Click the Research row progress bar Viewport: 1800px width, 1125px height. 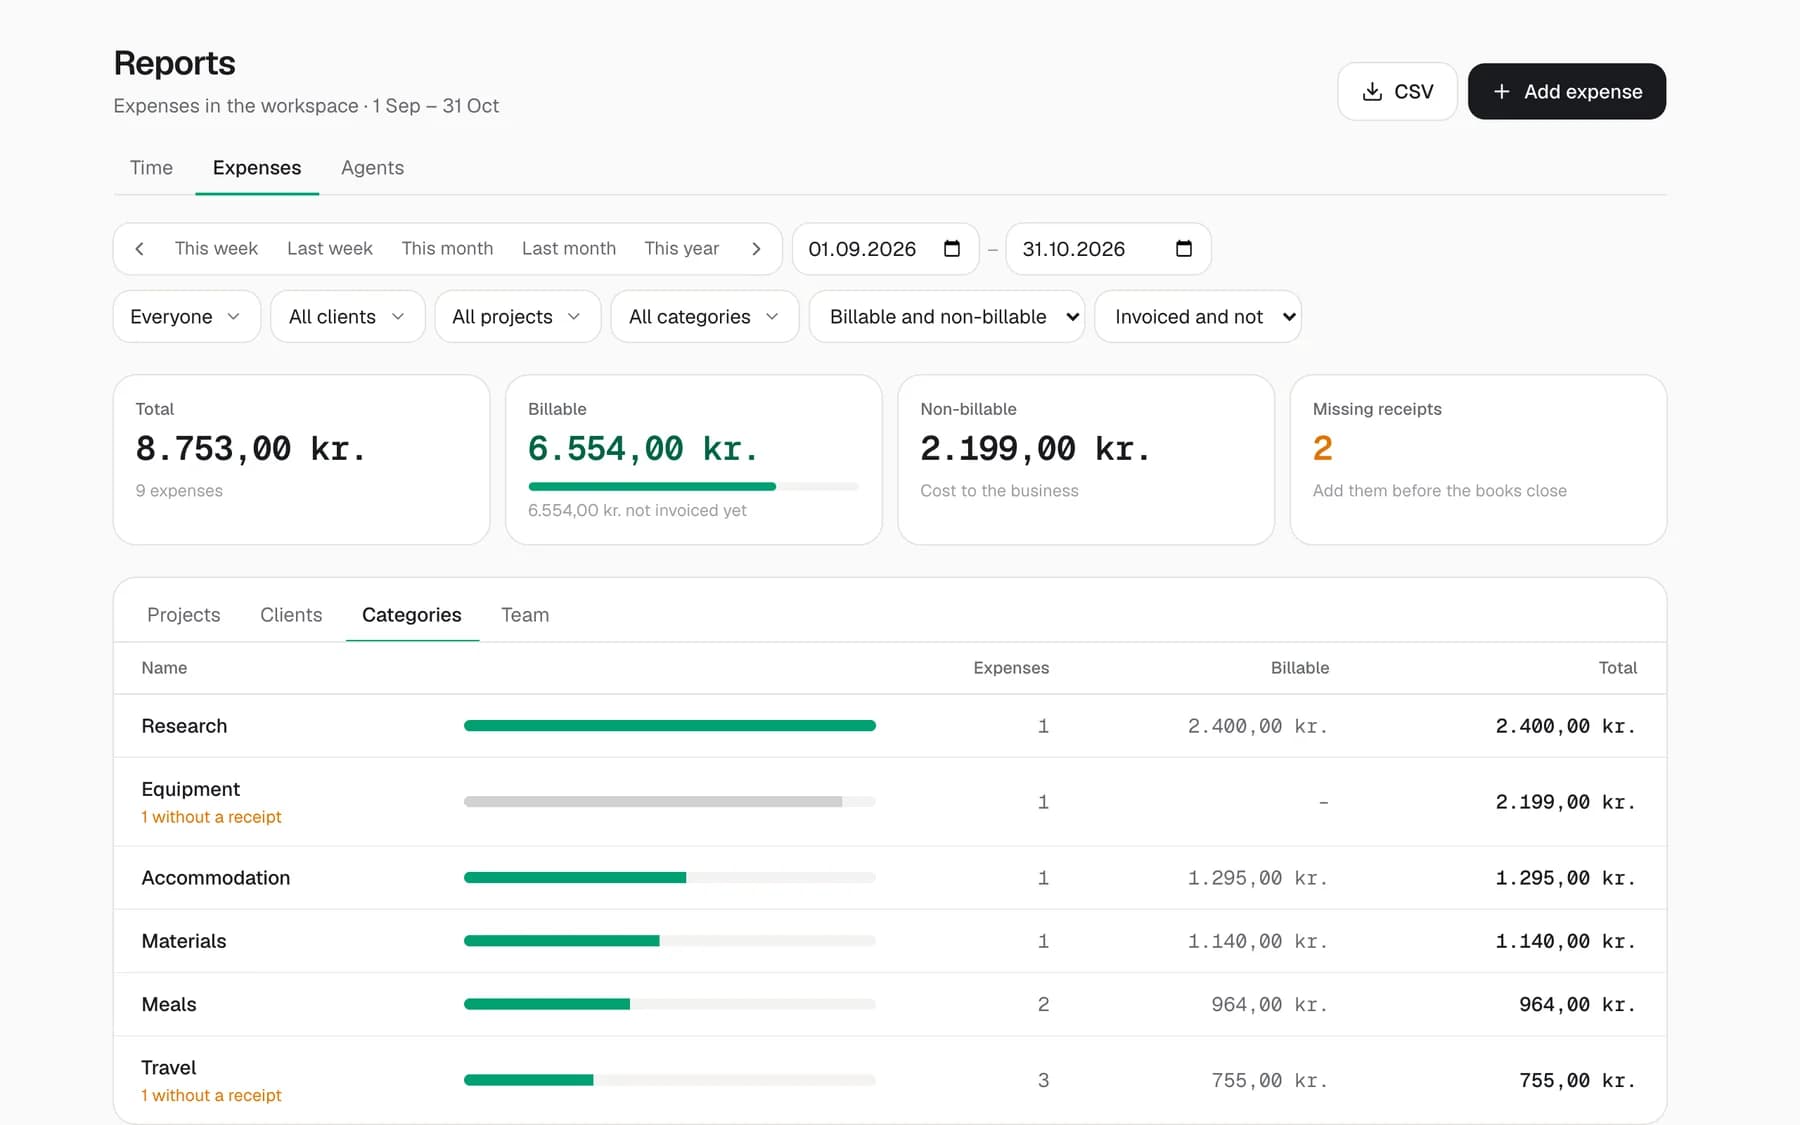670,726
